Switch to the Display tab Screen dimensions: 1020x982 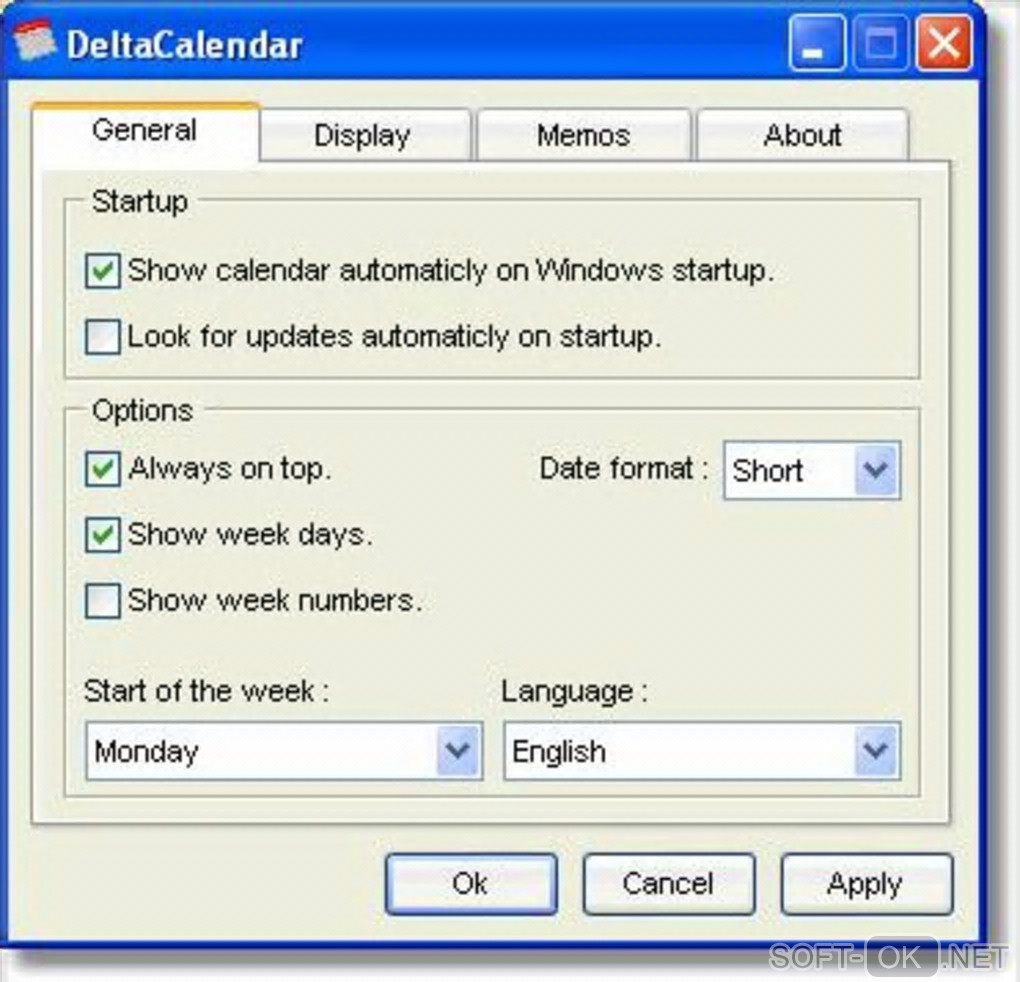(362, 136)
